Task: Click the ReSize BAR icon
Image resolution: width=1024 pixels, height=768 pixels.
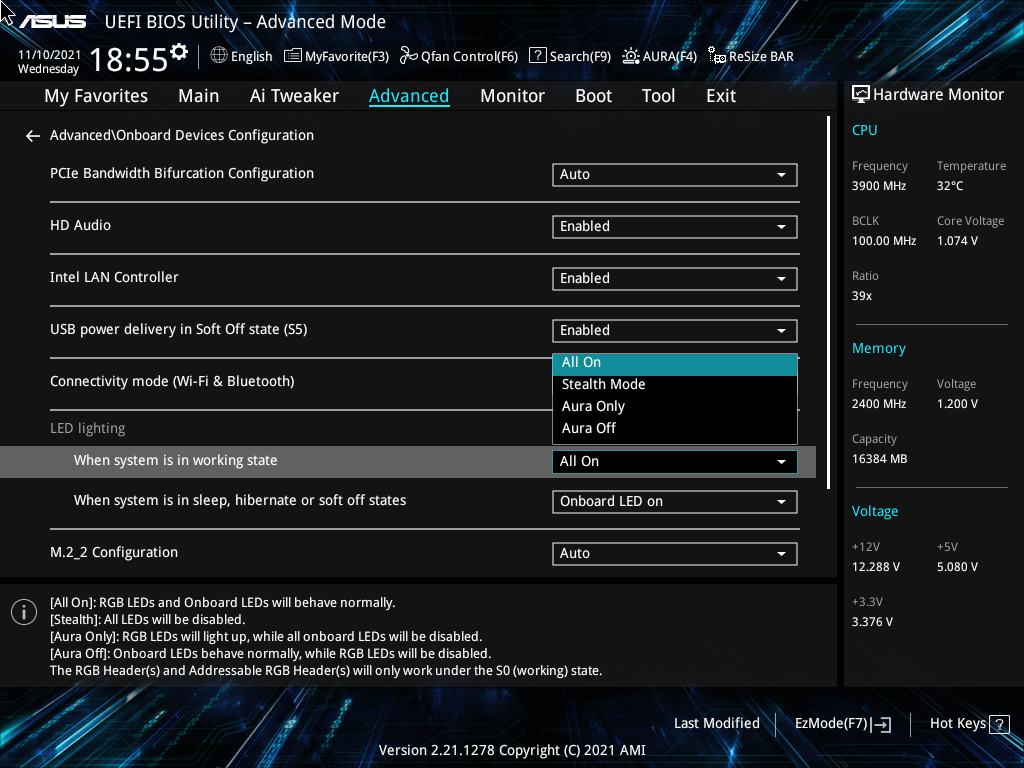Action: point(717,56)
